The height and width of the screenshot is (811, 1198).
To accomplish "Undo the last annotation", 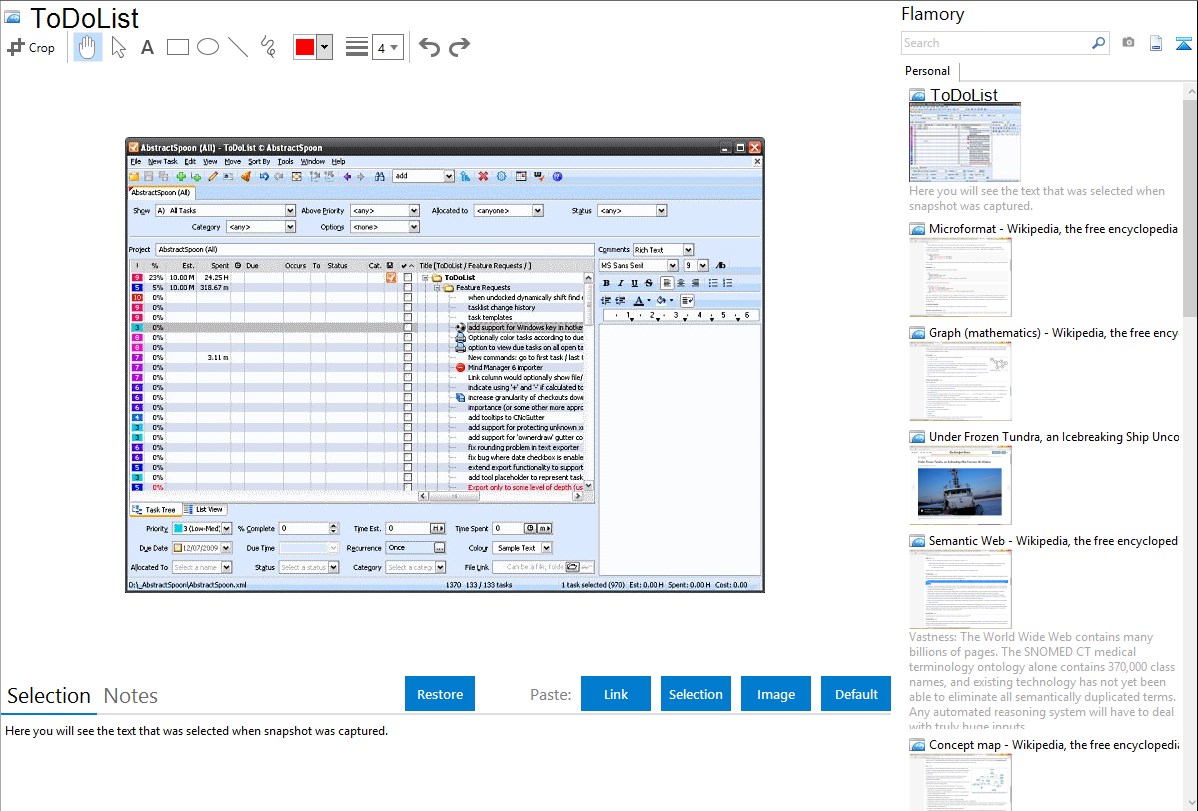I will tap(429, 47).
